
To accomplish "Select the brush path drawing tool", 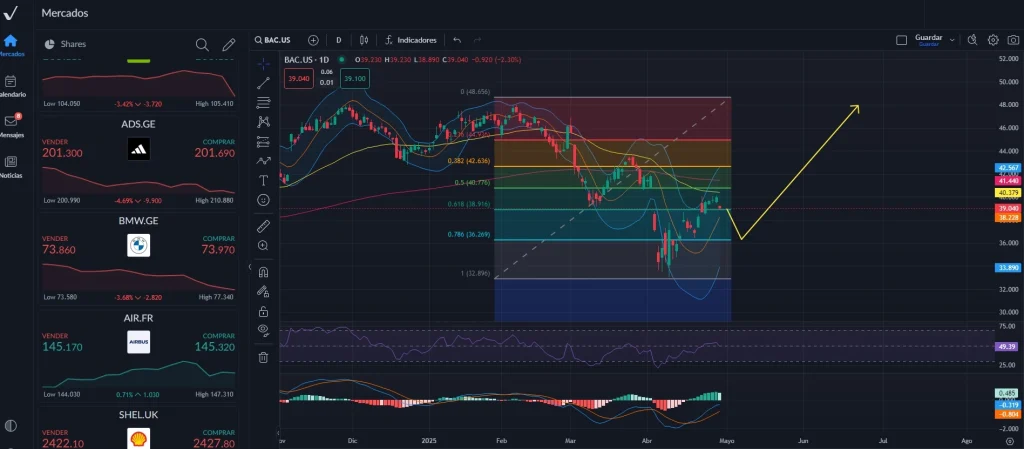I will 263,161.
